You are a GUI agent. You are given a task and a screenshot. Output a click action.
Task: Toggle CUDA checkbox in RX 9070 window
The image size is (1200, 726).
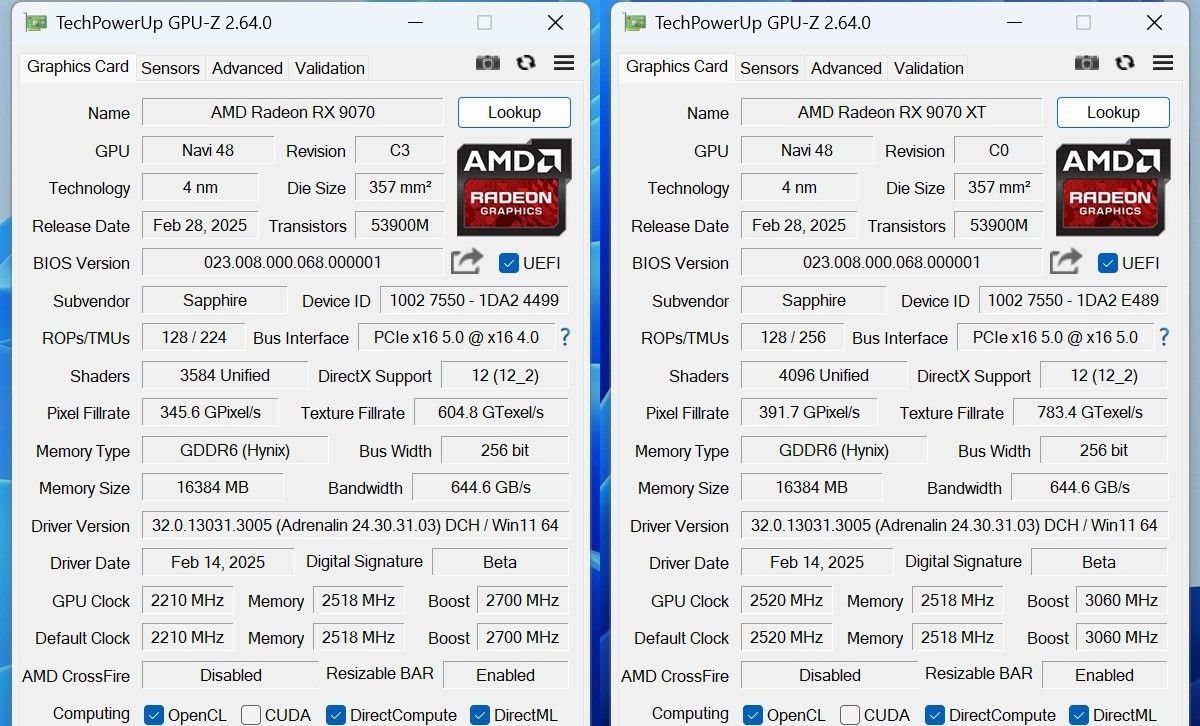coord(251,715)
